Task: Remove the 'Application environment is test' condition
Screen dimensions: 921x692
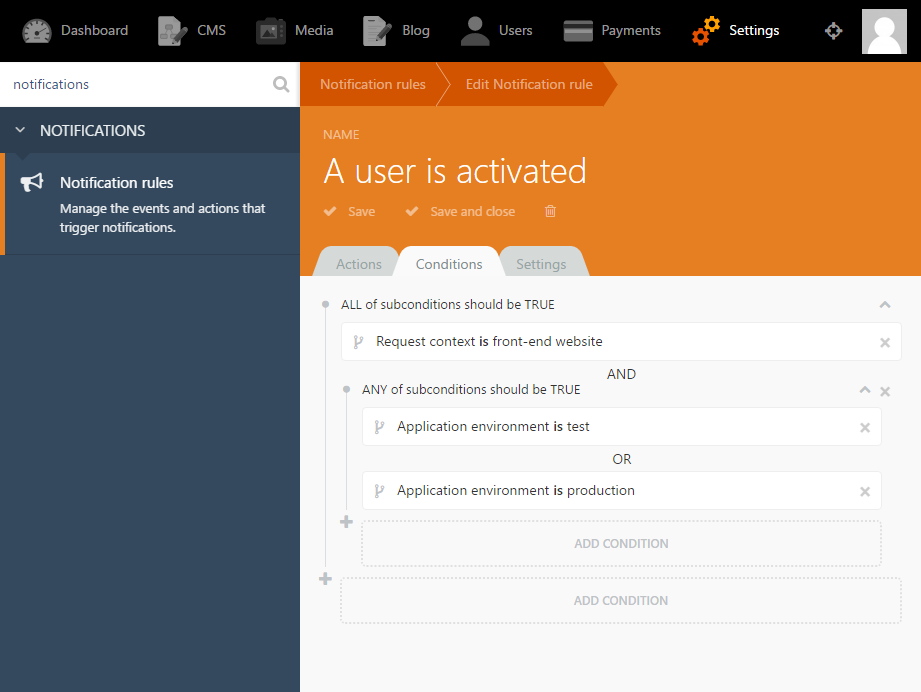Action: tap(865, 428)
